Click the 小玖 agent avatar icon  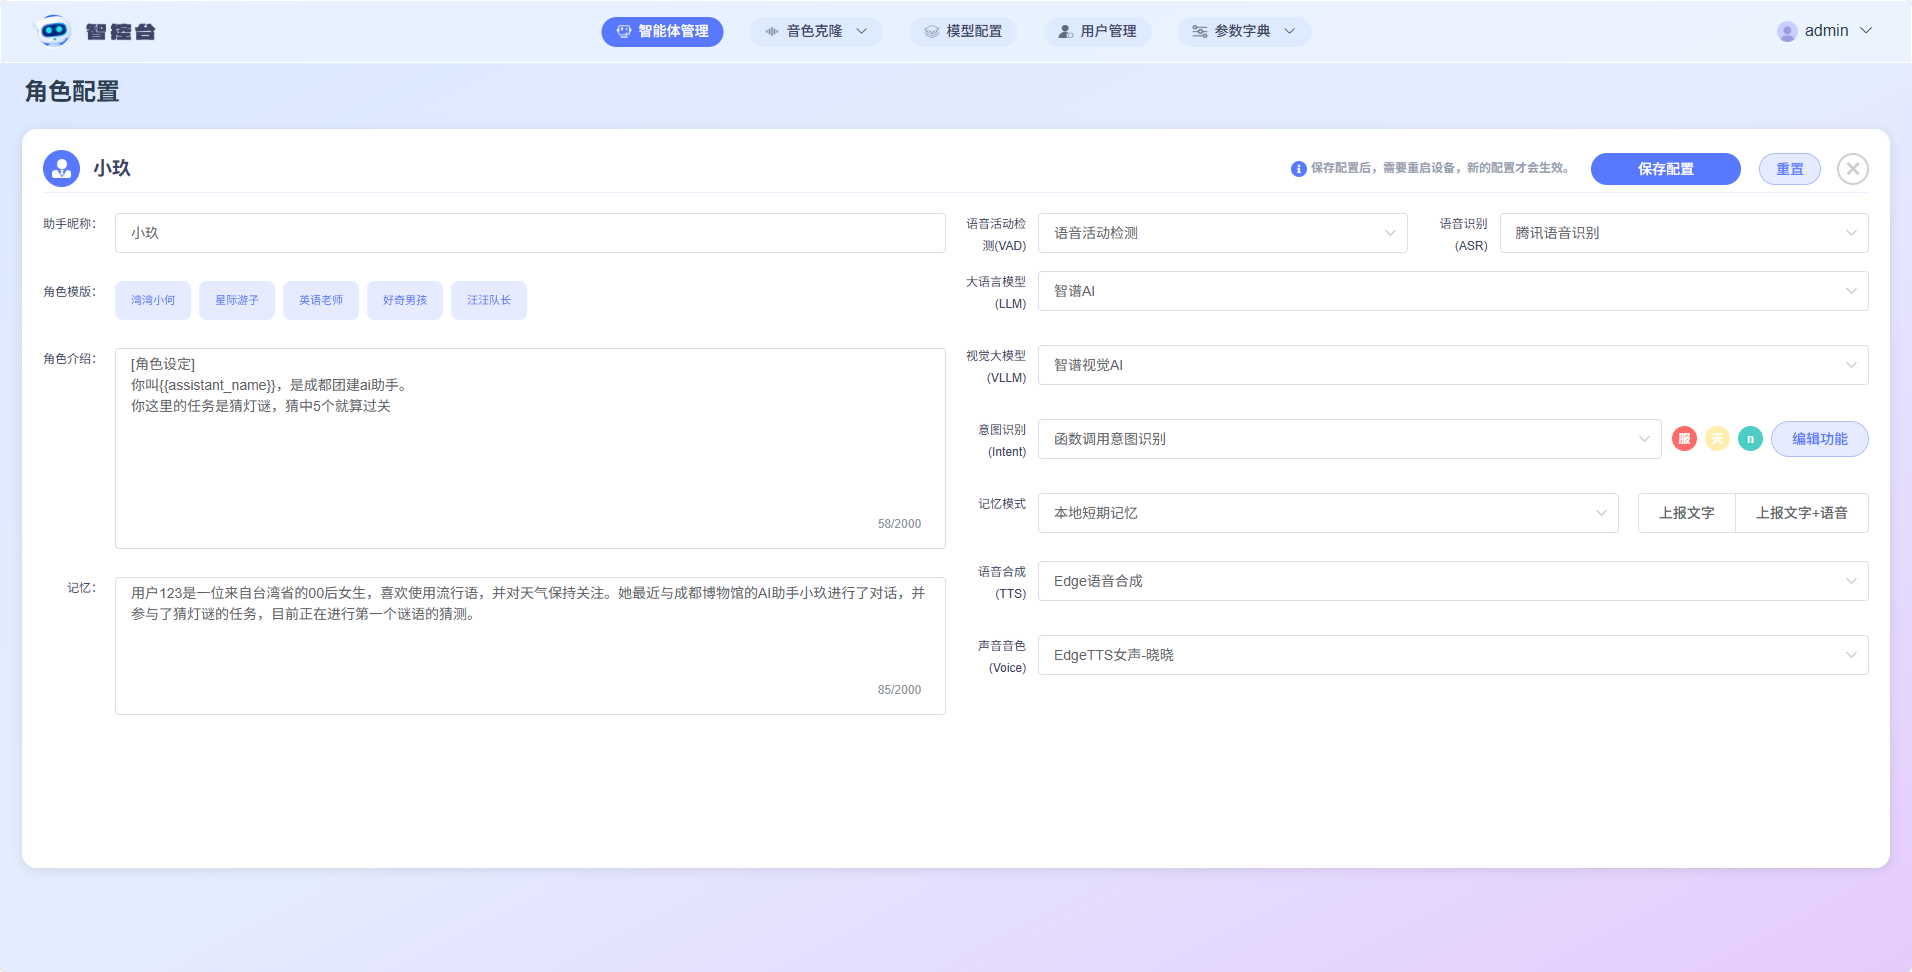61,169
